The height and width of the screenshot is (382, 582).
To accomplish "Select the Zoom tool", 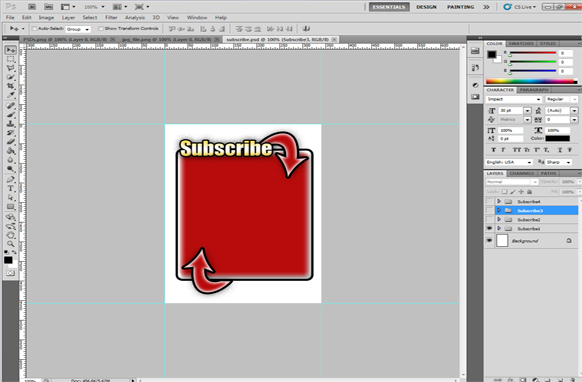I will [10, 244].
